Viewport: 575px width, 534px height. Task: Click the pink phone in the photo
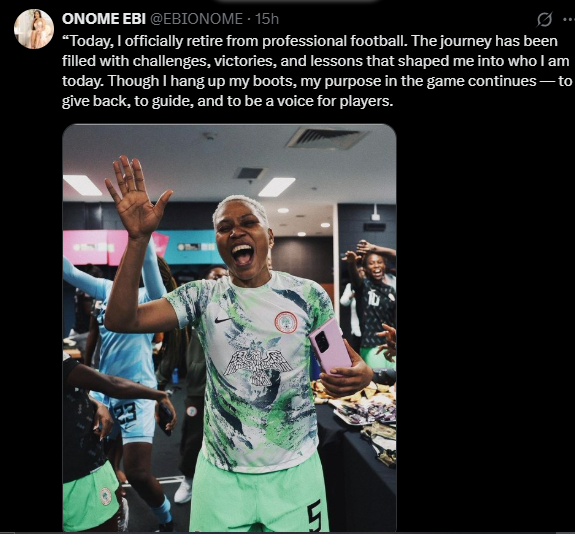point(330,347)
